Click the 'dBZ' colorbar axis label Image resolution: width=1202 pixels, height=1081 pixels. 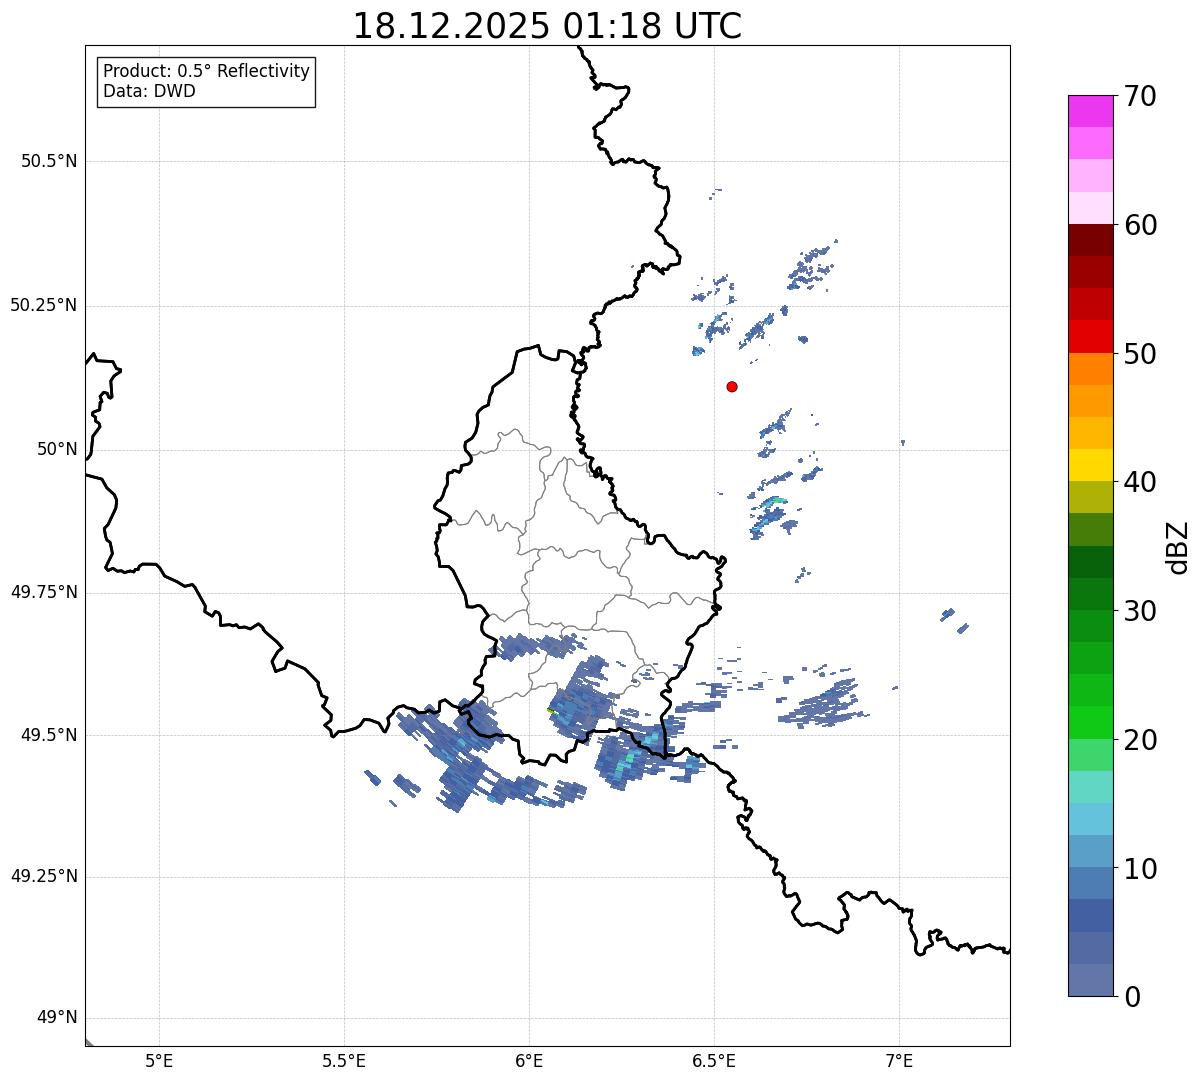point(1178,547)
